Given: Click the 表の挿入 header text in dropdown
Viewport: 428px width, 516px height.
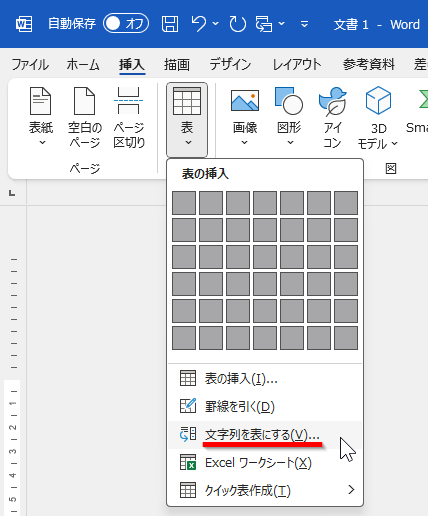Looking at the screenshot, I should (x=205, y=174).
